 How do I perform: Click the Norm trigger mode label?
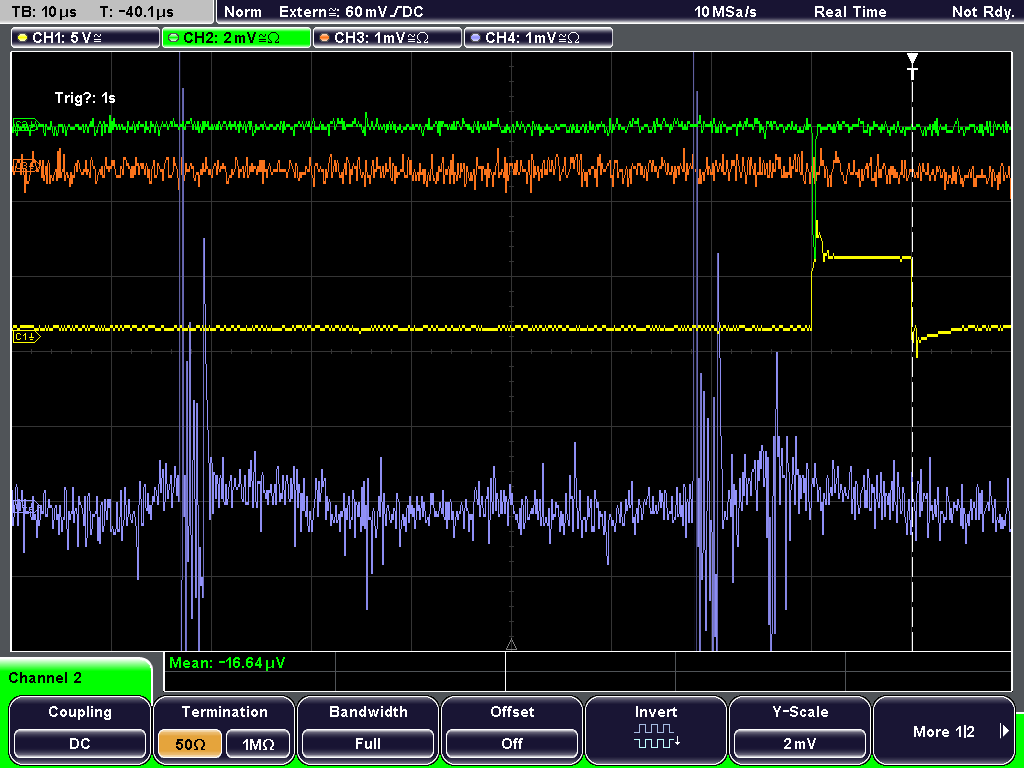pyautogui.click(x=243, y=12)
